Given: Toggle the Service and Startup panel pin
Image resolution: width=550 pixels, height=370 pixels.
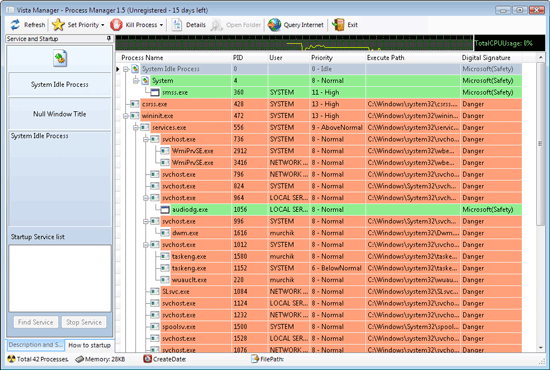Looking at the screenshot, I should click(x=109, y=38).
